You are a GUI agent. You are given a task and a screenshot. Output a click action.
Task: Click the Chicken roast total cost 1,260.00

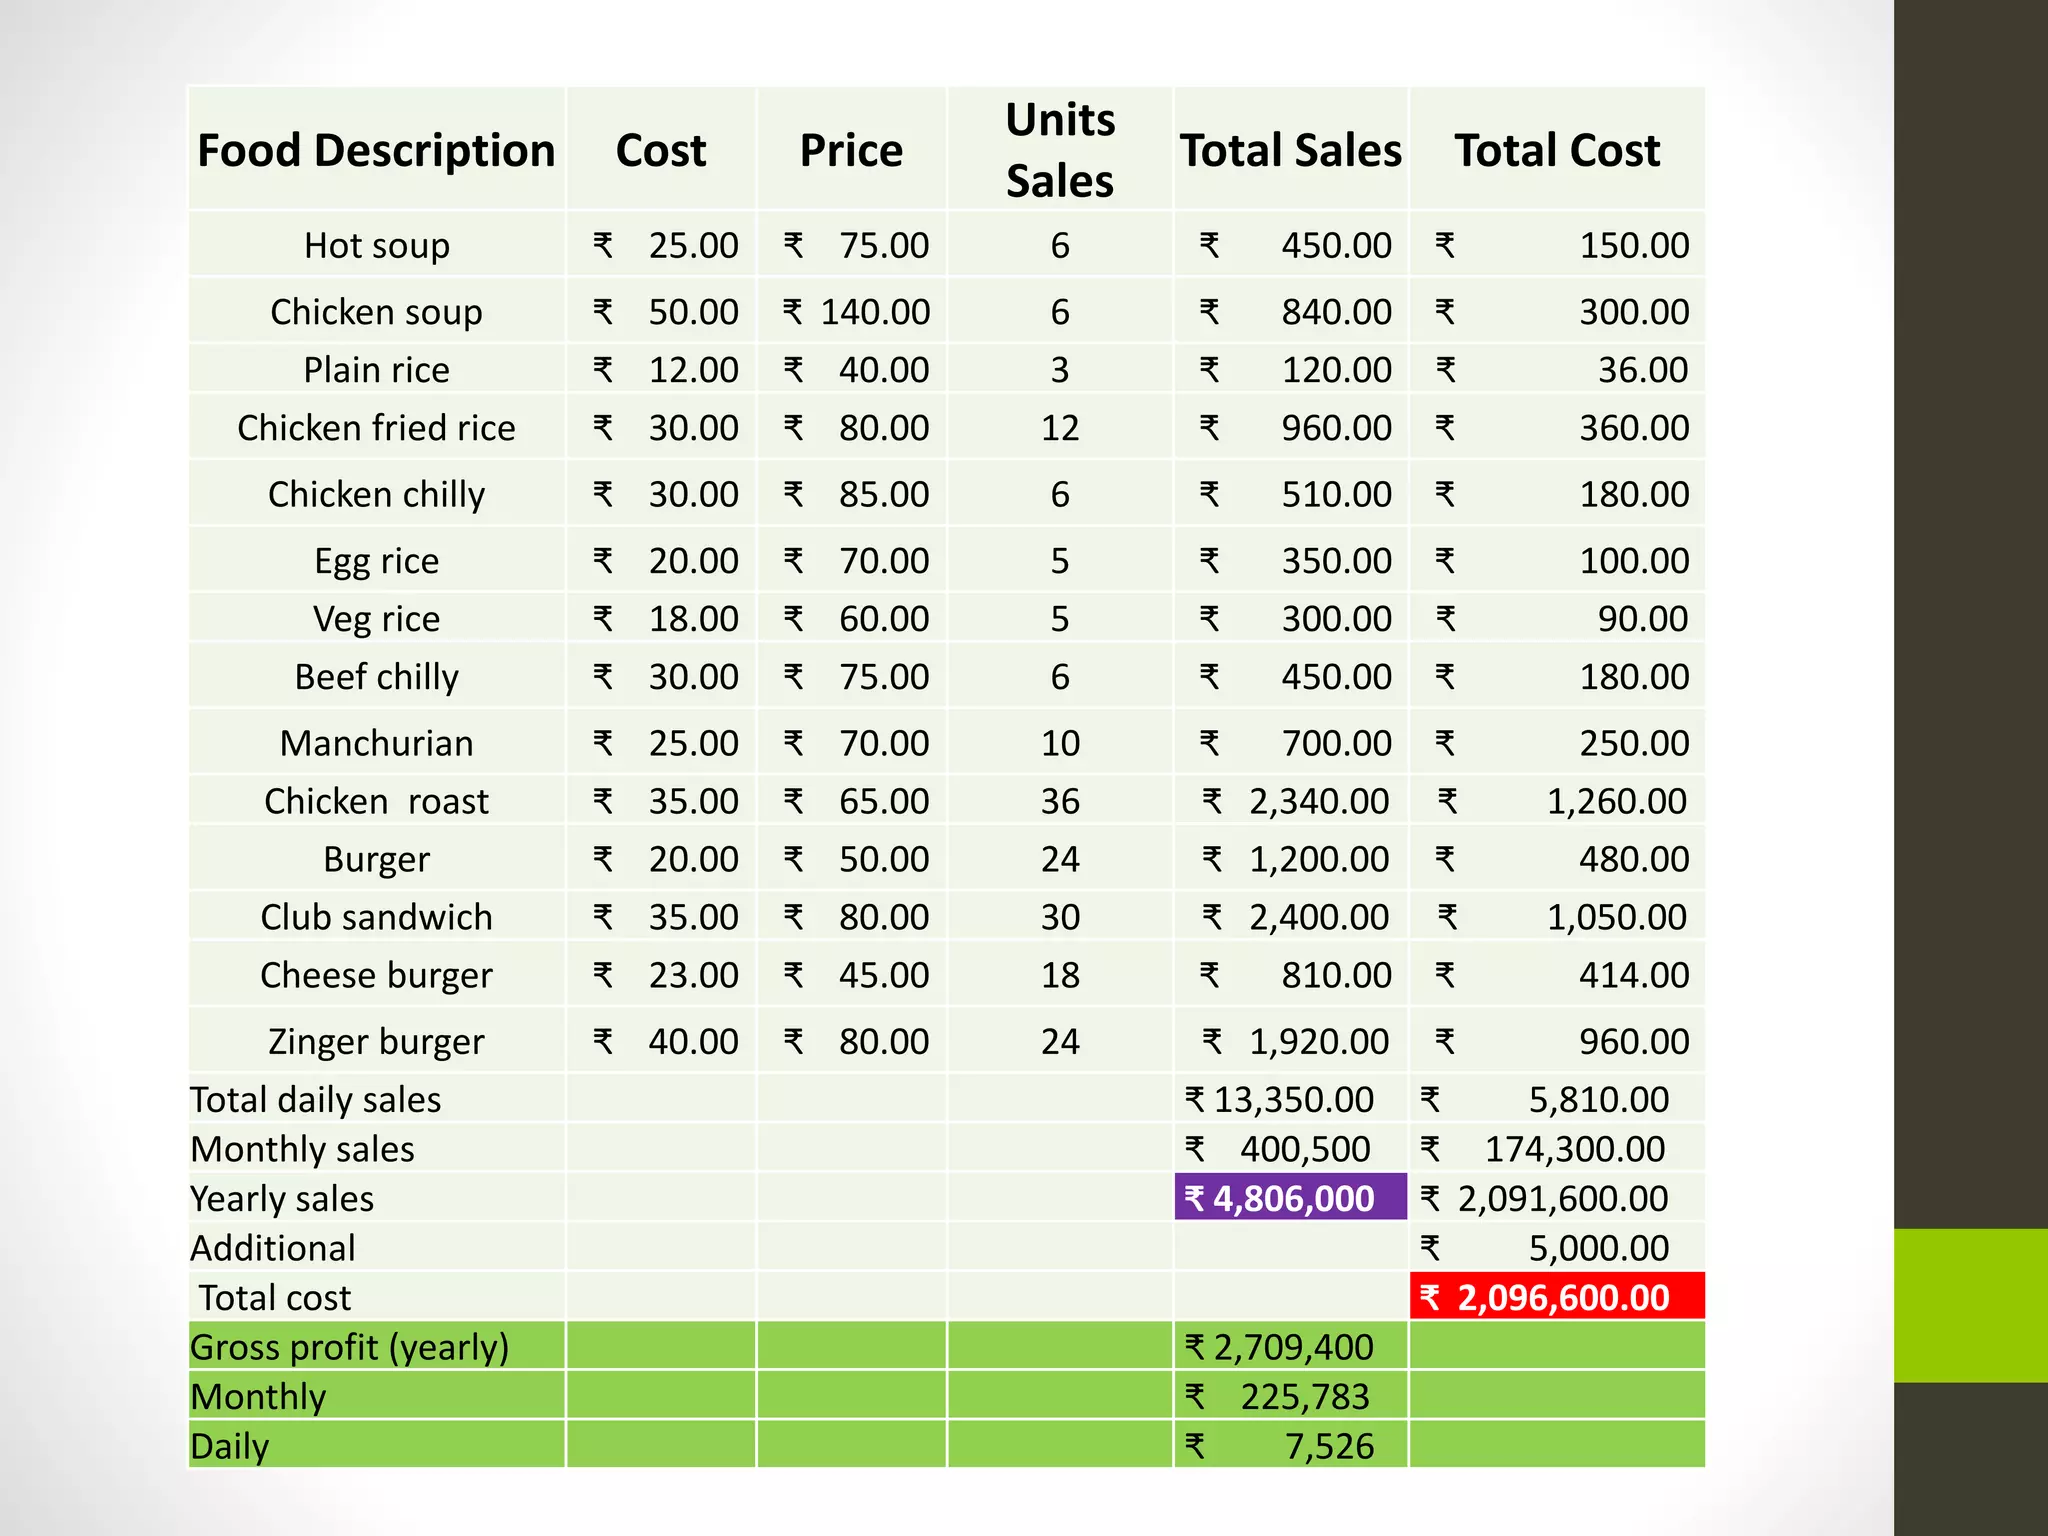pyautogui.click(x=1617, y=801)
